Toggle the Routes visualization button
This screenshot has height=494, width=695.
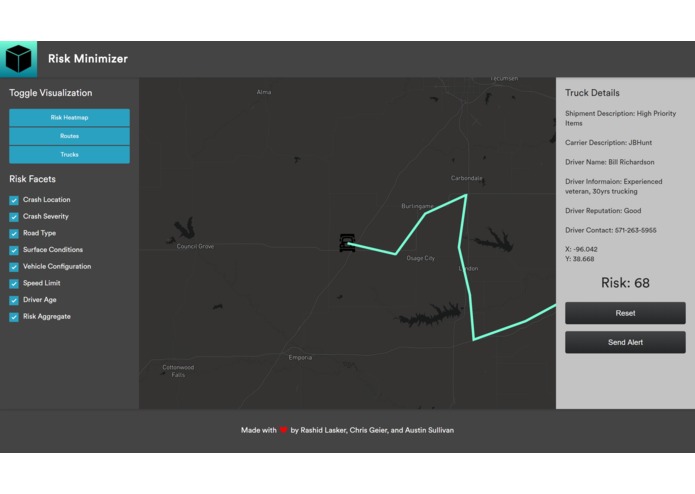pyautogui.click(x=69, y=136)
